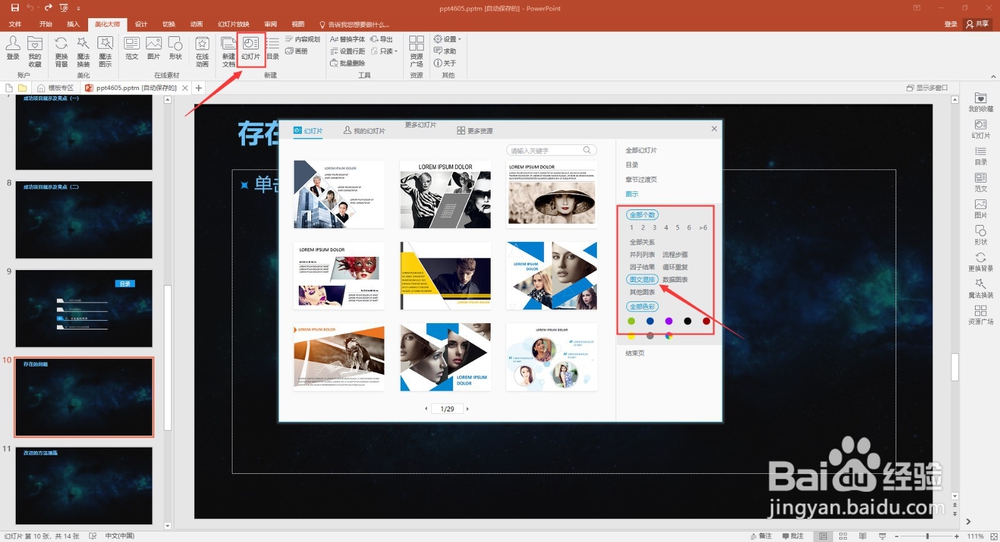
Task: Click the 告诉我您想要做什么 search box
Action: tap(355, 24)
